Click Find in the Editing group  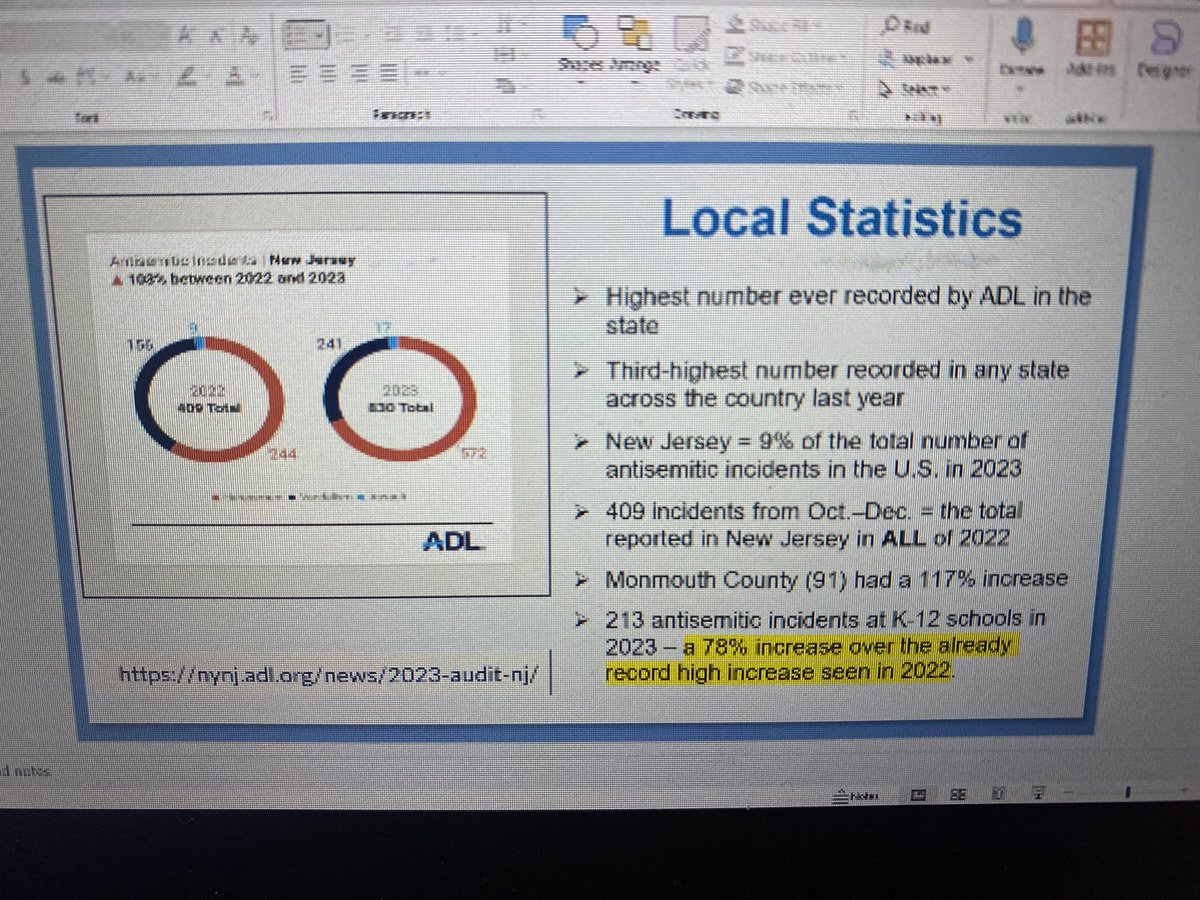point(907,26)
